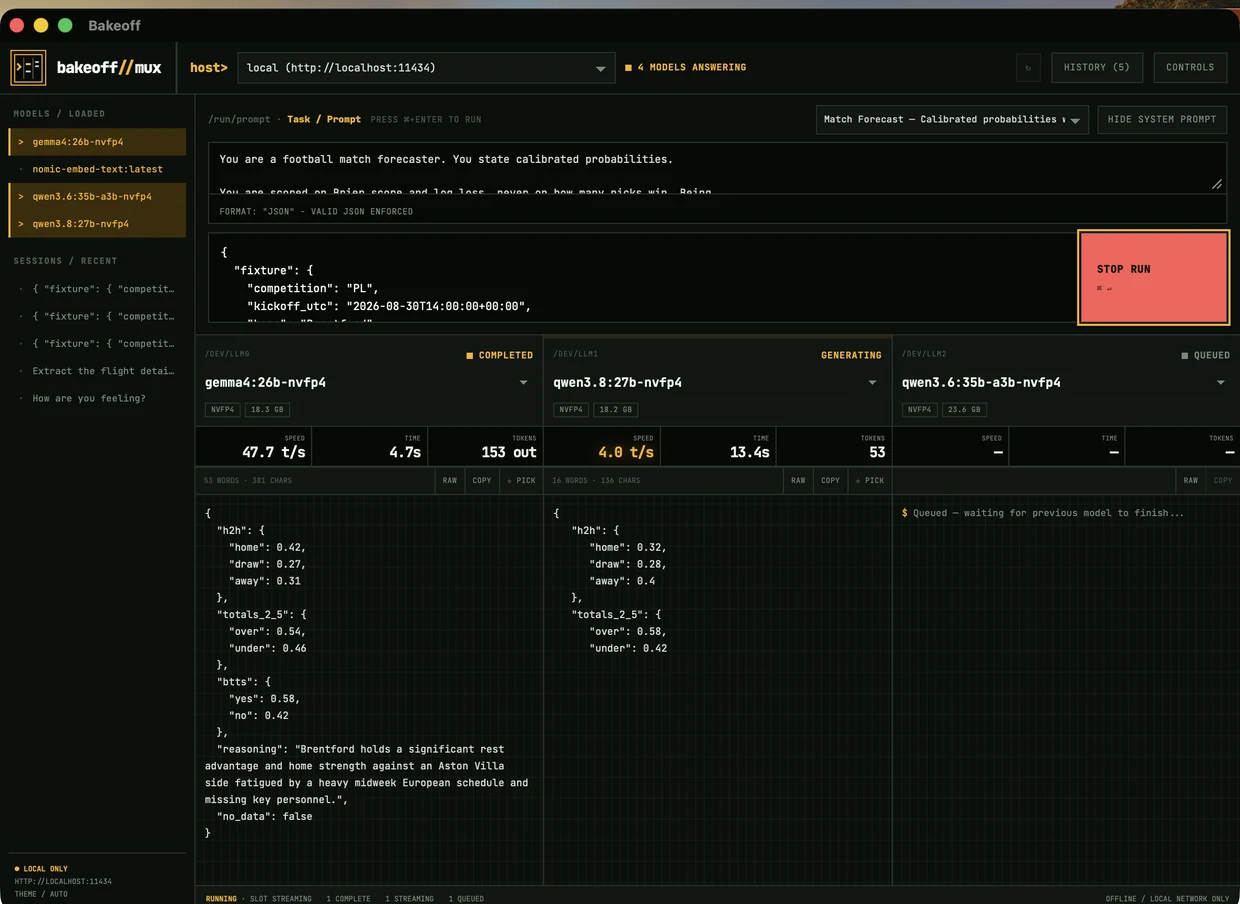
Task: Click the 4.0 t/s speed value
Action: 626,453
